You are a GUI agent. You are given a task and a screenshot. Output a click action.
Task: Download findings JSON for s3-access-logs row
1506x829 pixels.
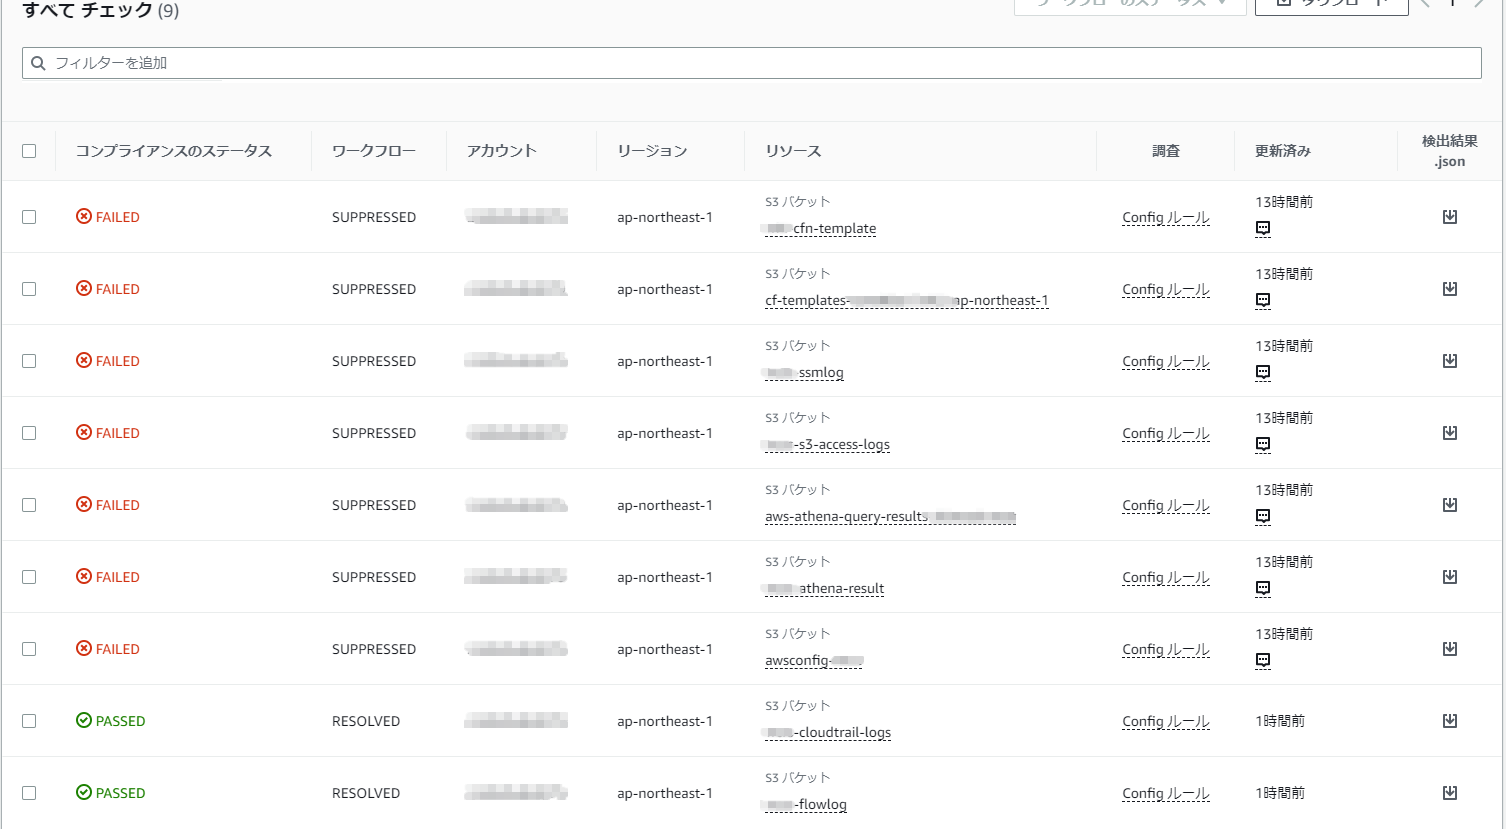tap(1450, 433)
